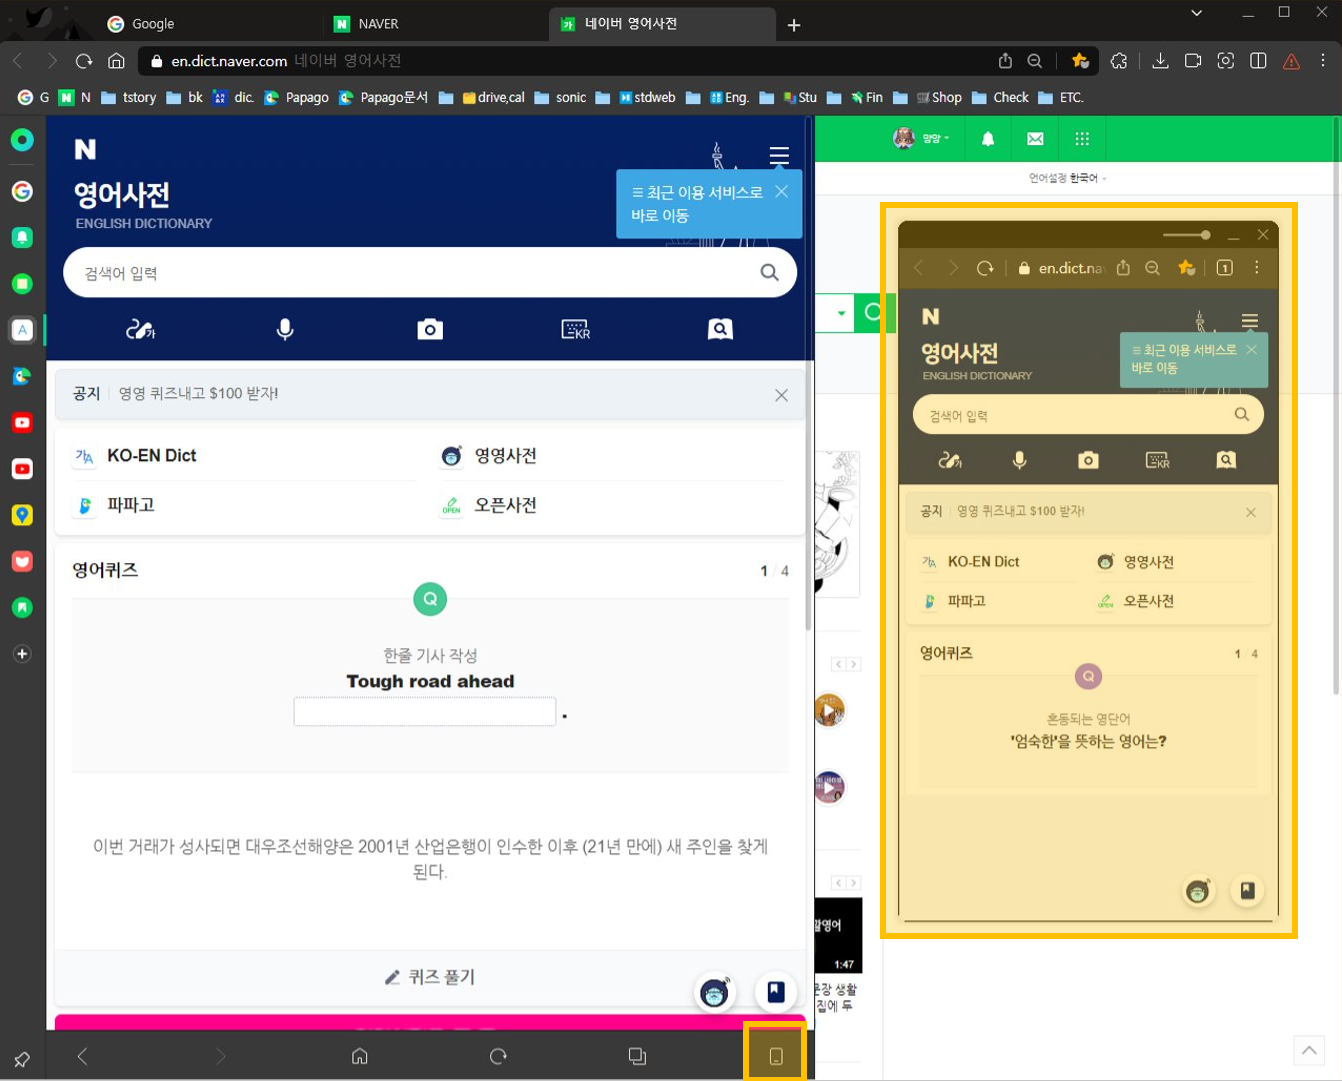Open the browser three-dot menu

click(x=1323, y=61)
